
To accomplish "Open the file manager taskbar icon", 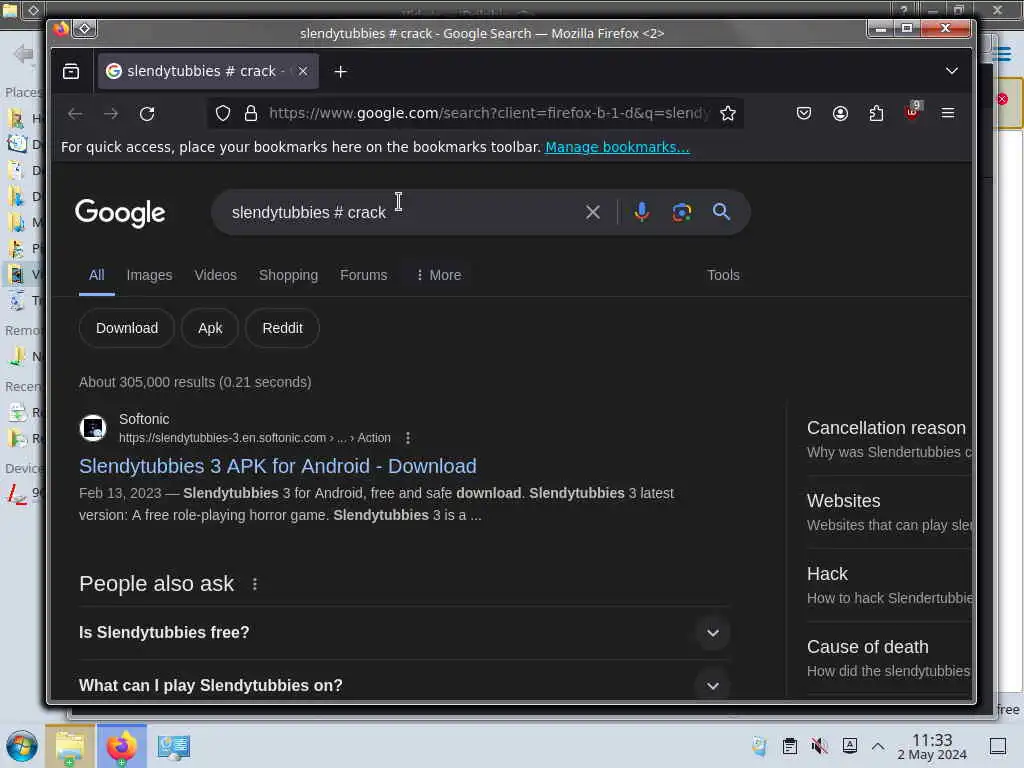I will (70, 746).
